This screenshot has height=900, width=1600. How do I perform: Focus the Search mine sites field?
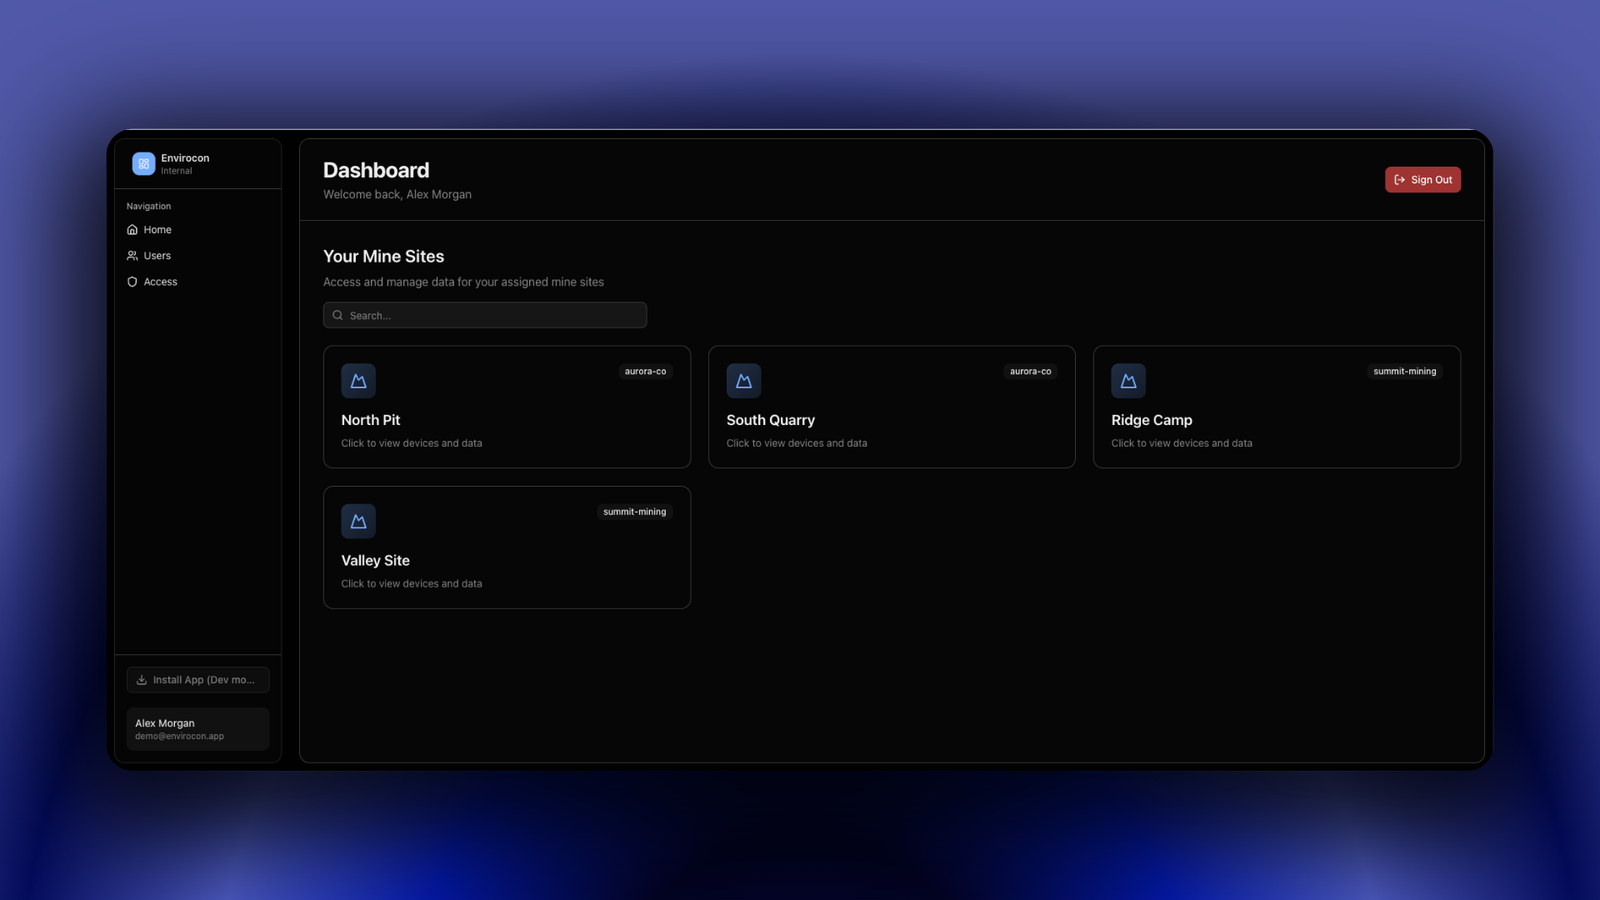[485, 315]
